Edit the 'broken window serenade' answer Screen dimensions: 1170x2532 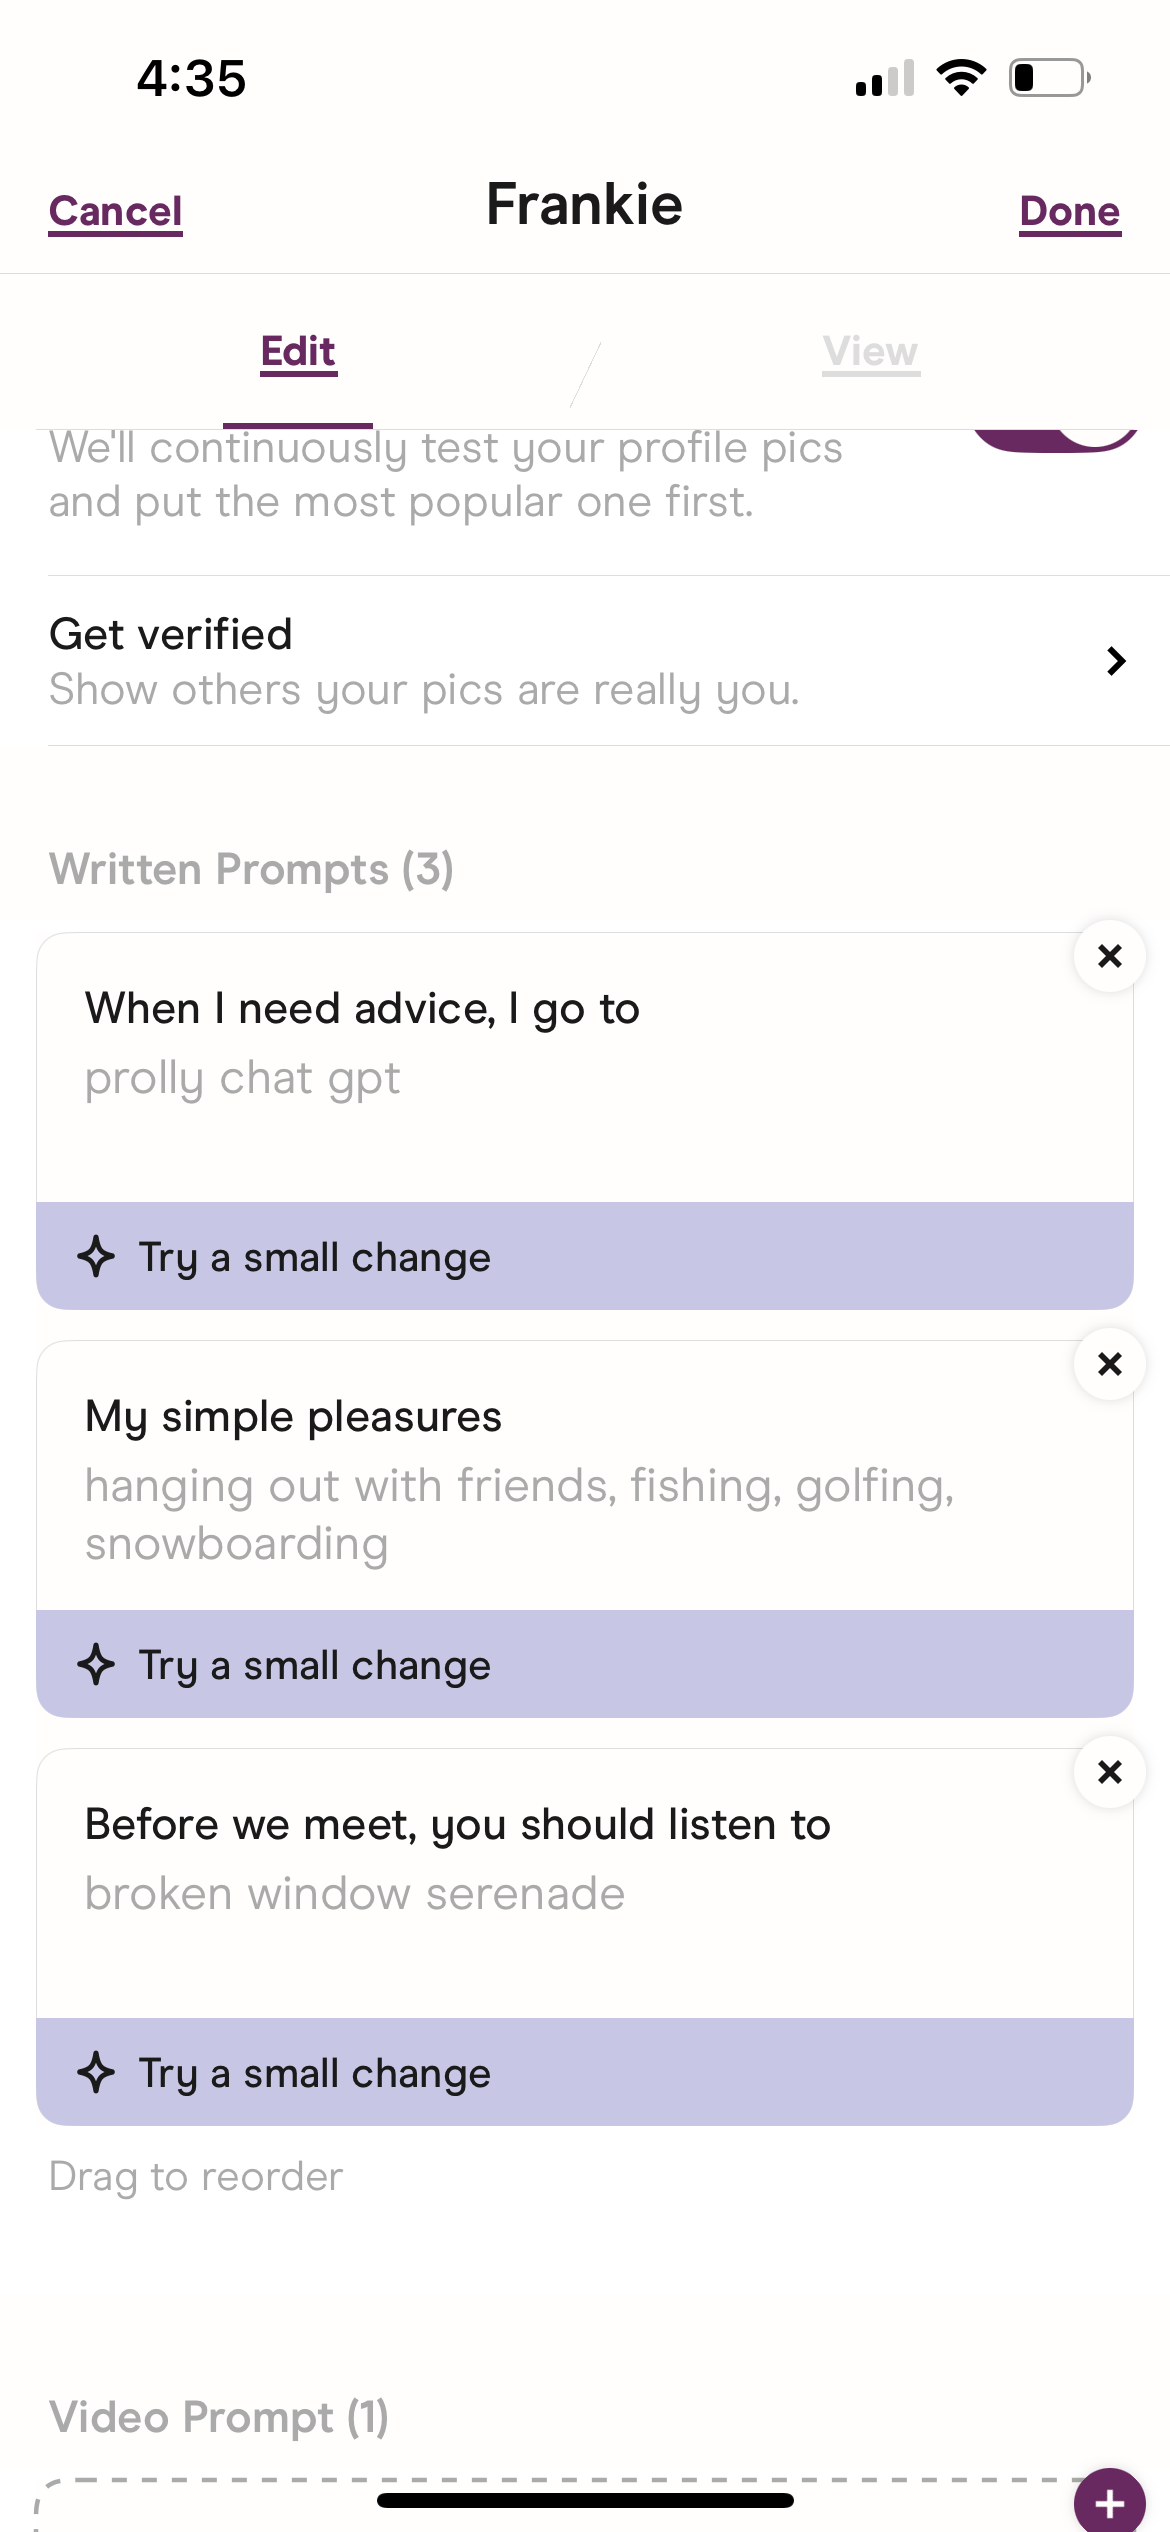[x=354, y=1895]
